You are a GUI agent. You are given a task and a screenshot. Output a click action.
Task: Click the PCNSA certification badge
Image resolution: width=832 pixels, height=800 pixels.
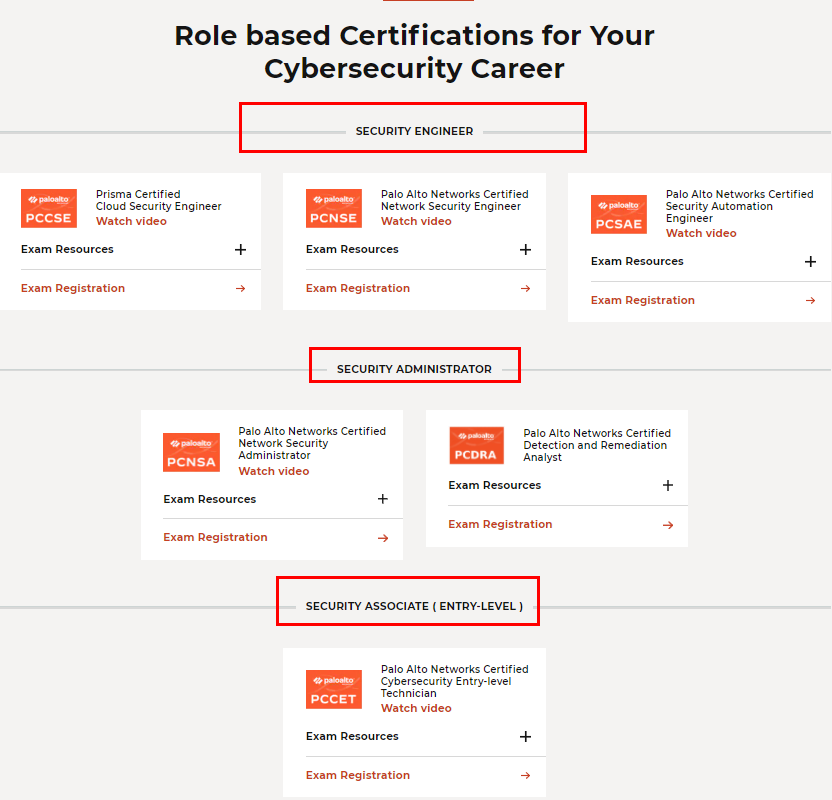191,453
